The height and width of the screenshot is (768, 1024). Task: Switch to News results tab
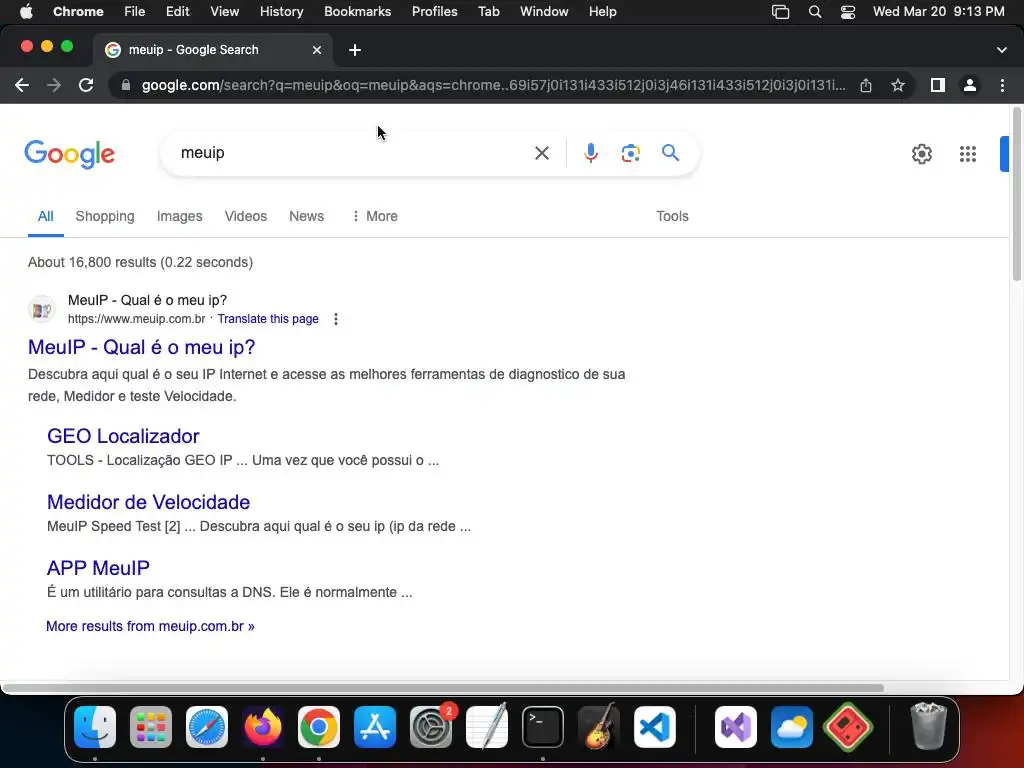[x=306, y=216]
